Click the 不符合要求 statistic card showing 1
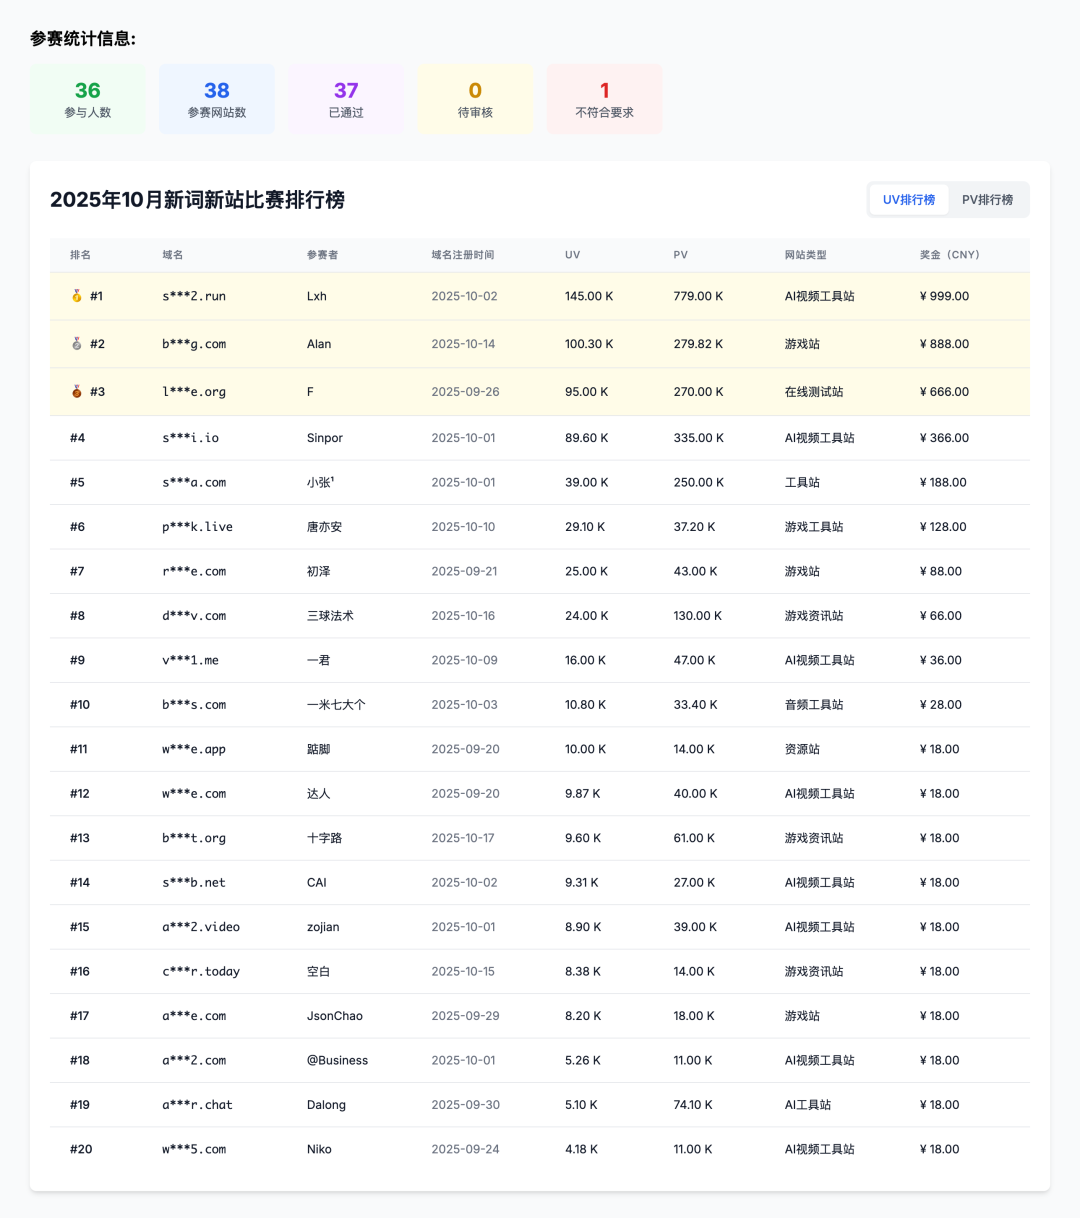The width and height of the screenshot is (1080, 1218). click(604, 98)
